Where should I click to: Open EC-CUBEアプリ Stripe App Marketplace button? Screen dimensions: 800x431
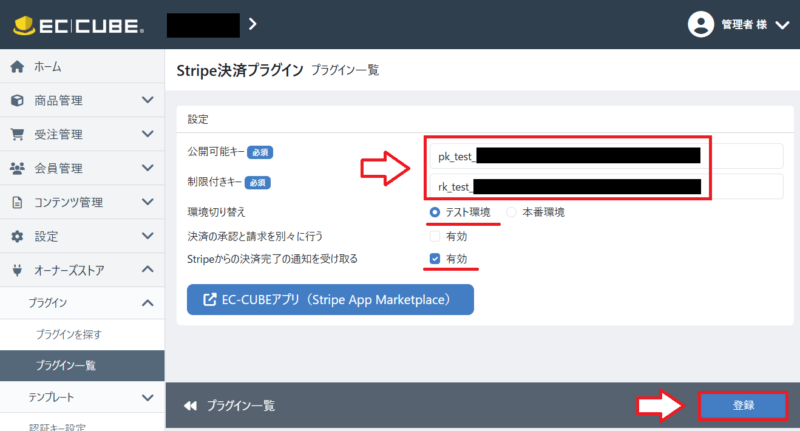(330, 299)
